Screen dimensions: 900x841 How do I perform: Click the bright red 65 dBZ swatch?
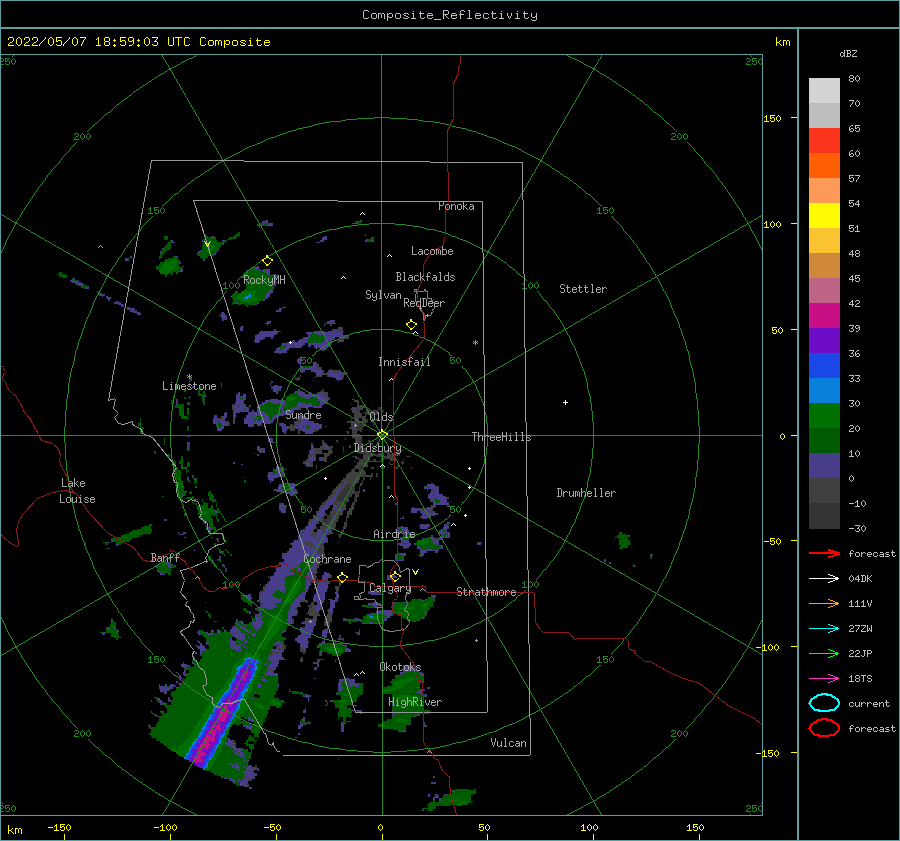[x=824, y=141]
